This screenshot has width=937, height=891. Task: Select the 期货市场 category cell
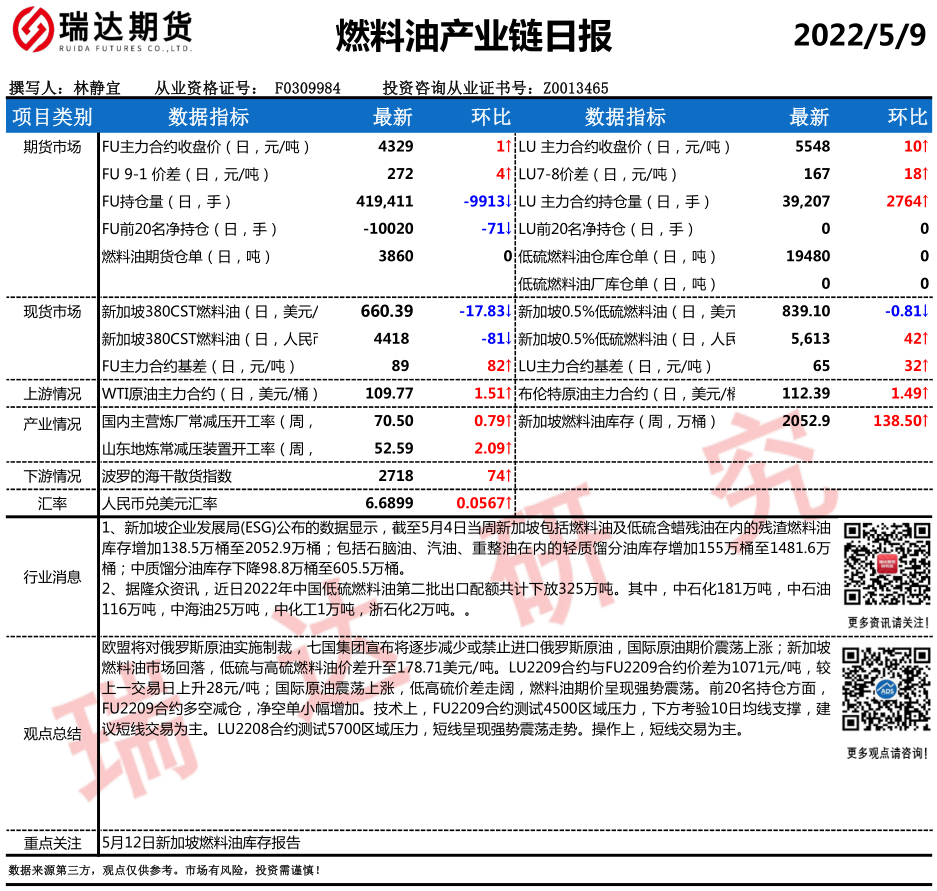(52, 147)
